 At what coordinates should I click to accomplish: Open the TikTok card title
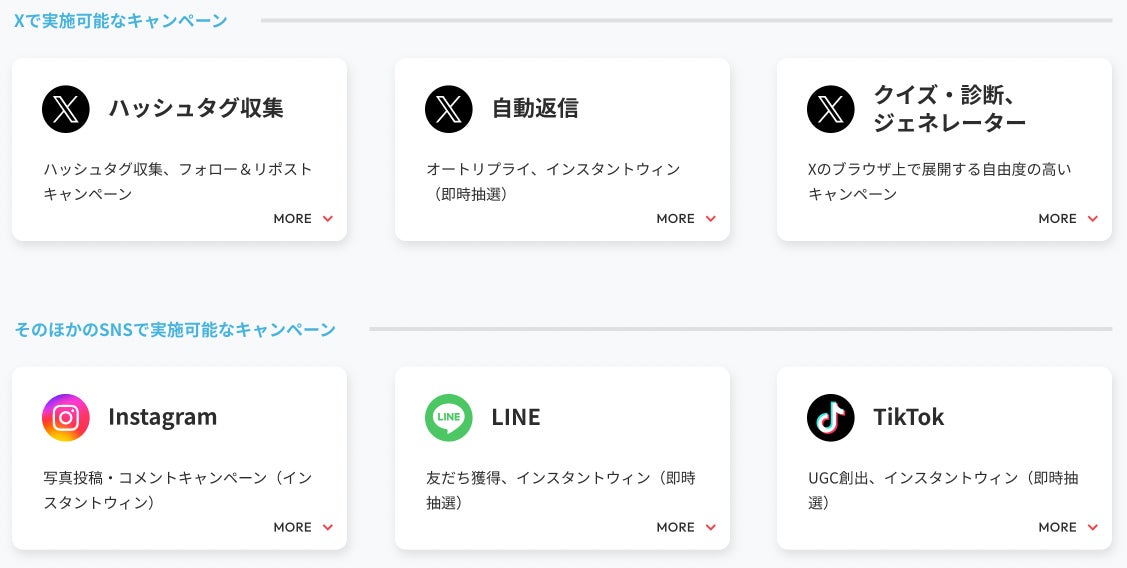(908, 417)
